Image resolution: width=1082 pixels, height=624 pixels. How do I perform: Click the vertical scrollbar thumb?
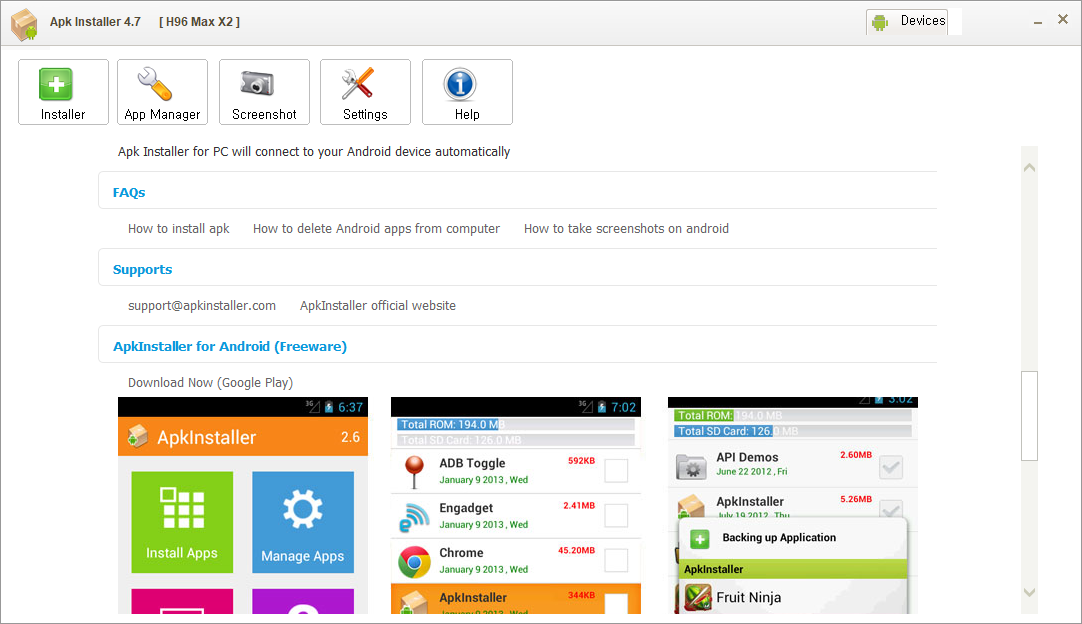pos(1029,416)
